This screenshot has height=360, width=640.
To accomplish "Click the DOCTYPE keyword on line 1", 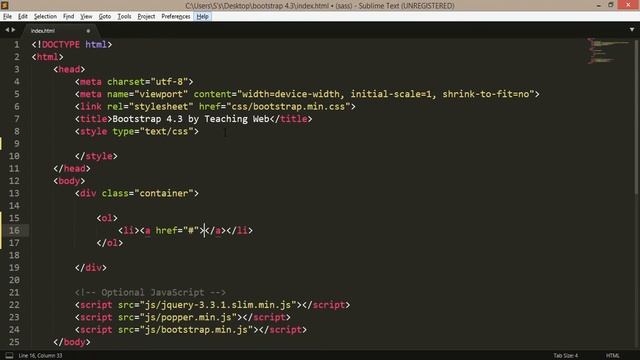I will pyautogui.click(x=61, y=44).
